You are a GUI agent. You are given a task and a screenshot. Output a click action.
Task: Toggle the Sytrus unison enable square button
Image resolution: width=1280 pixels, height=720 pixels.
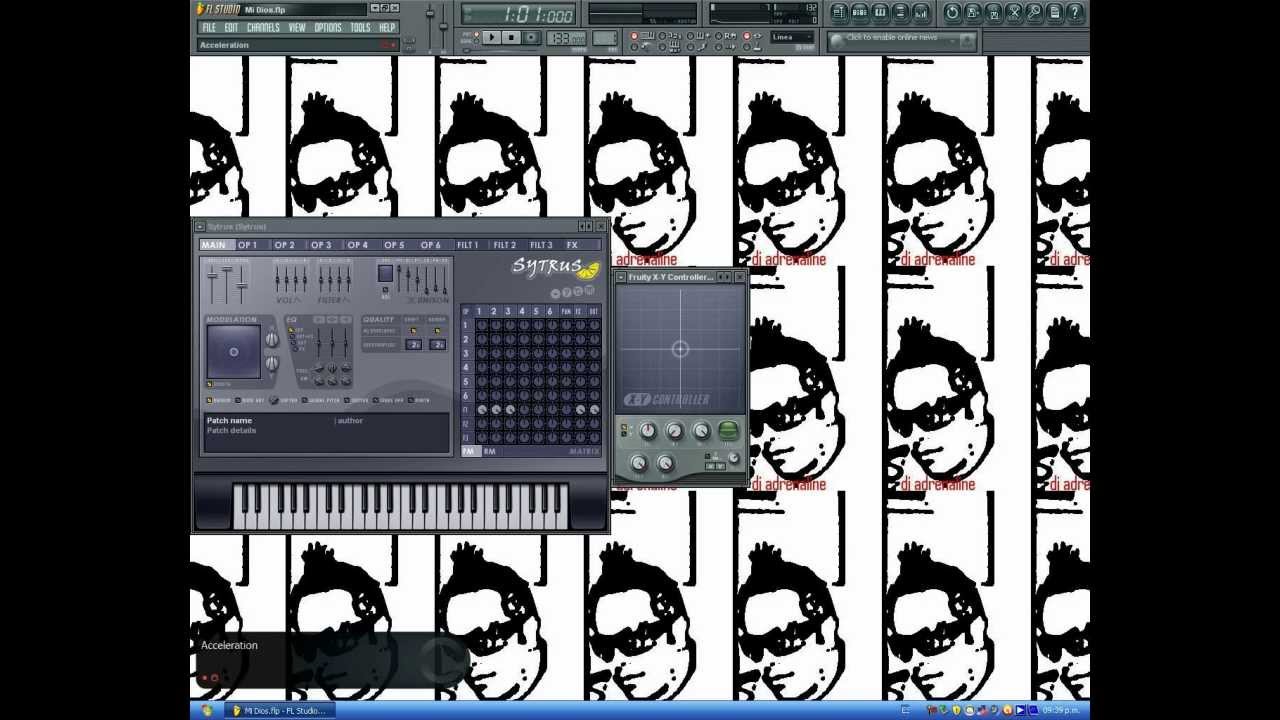[385, 273]
